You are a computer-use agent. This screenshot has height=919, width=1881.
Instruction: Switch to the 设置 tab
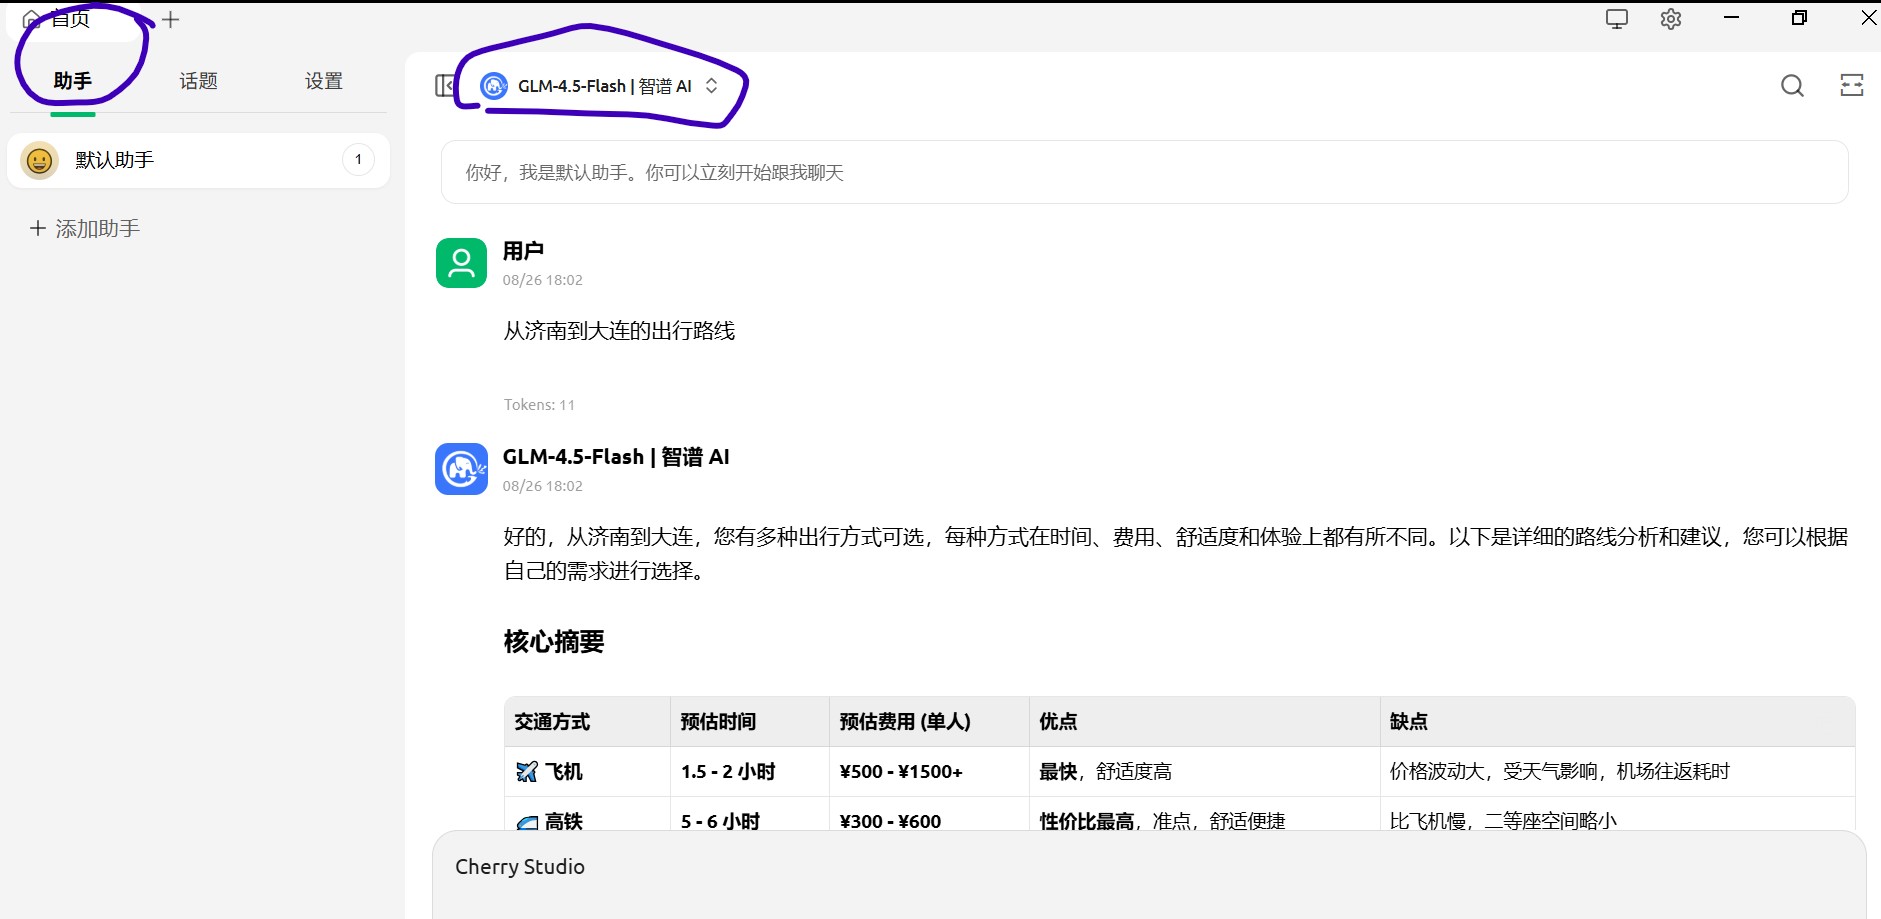(x=324, y=81)
